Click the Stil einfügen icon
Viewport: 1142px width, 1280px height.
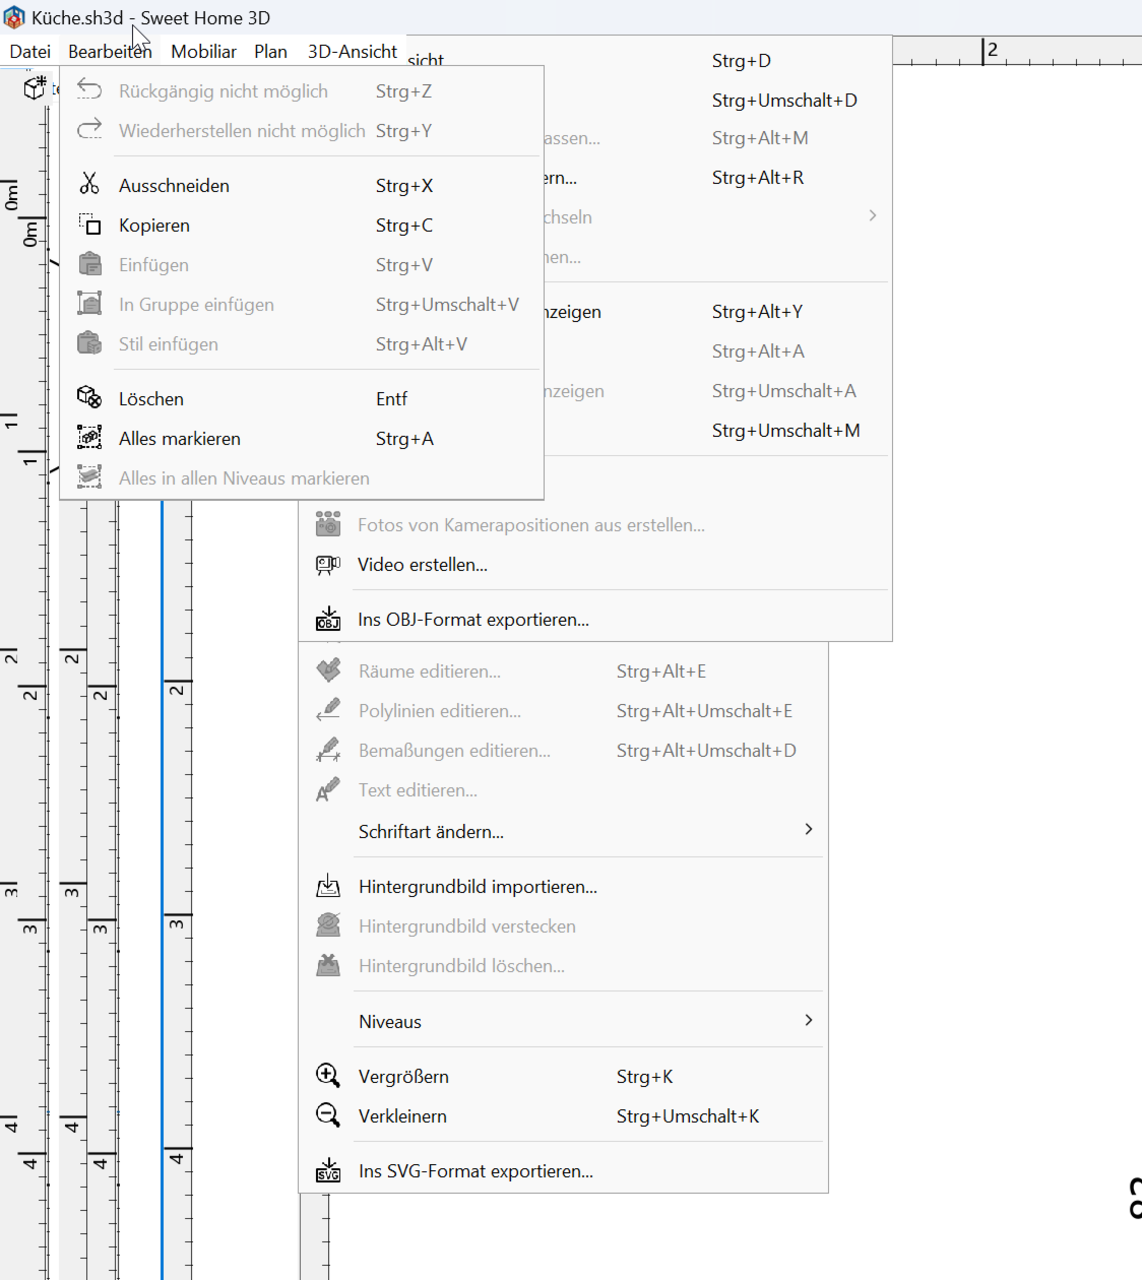pos(90,343)
